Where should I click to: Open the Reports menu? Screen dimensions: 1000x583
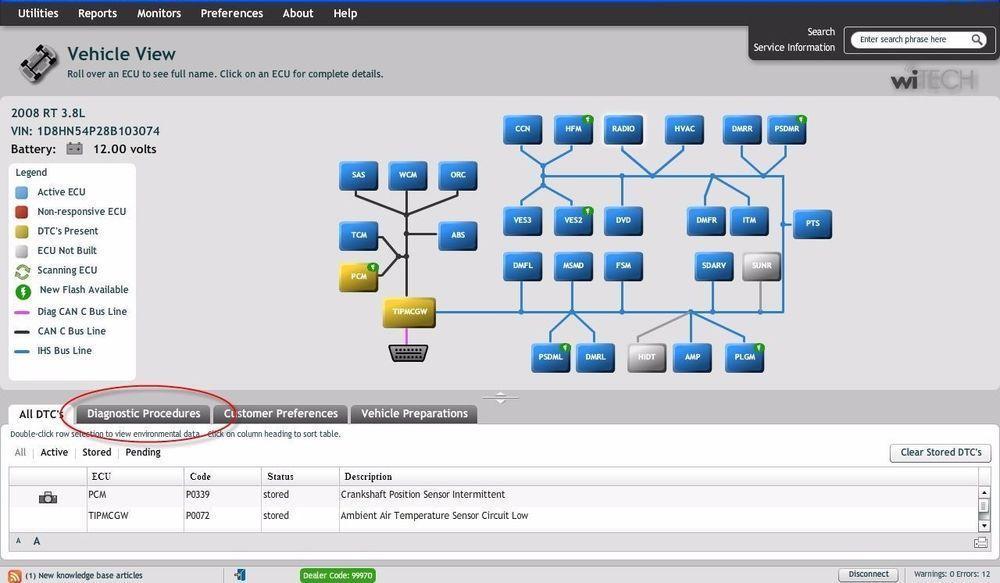pyautogui.click(x=98, y=13)
